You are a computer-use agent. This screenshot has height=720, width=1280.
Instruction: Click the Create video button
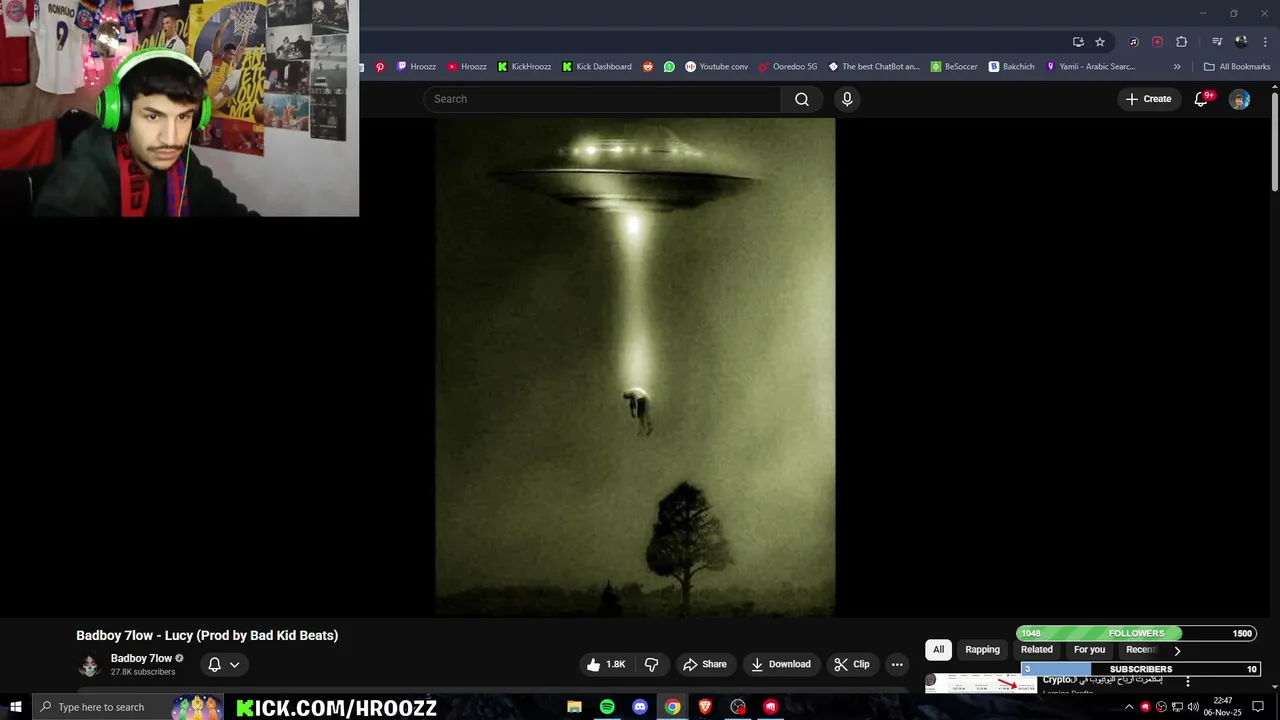1148,99
